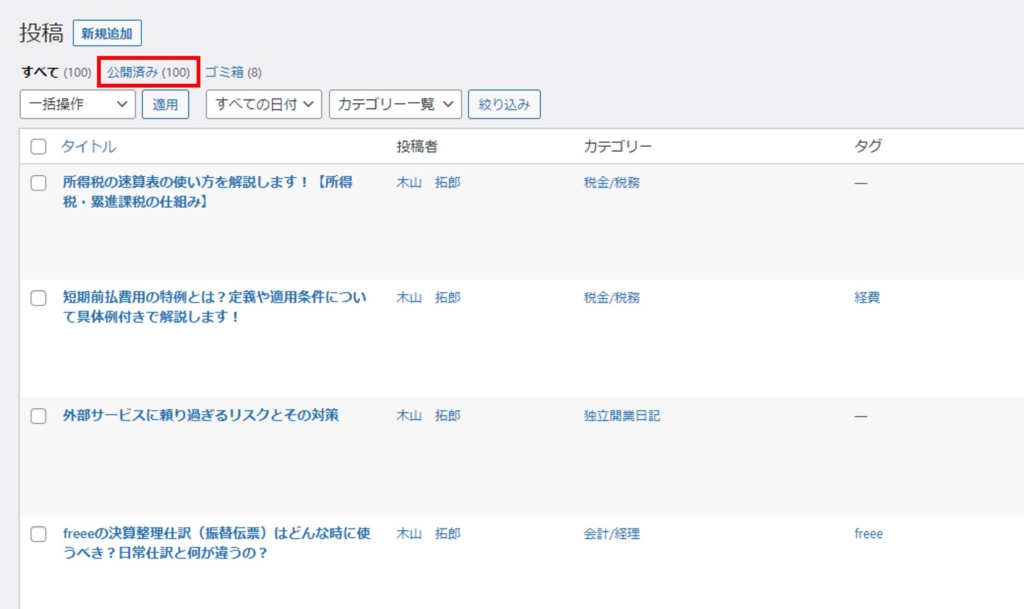1024x609 pixels.
Task: Open the 公開済み (100) filter
Action: 148,72
